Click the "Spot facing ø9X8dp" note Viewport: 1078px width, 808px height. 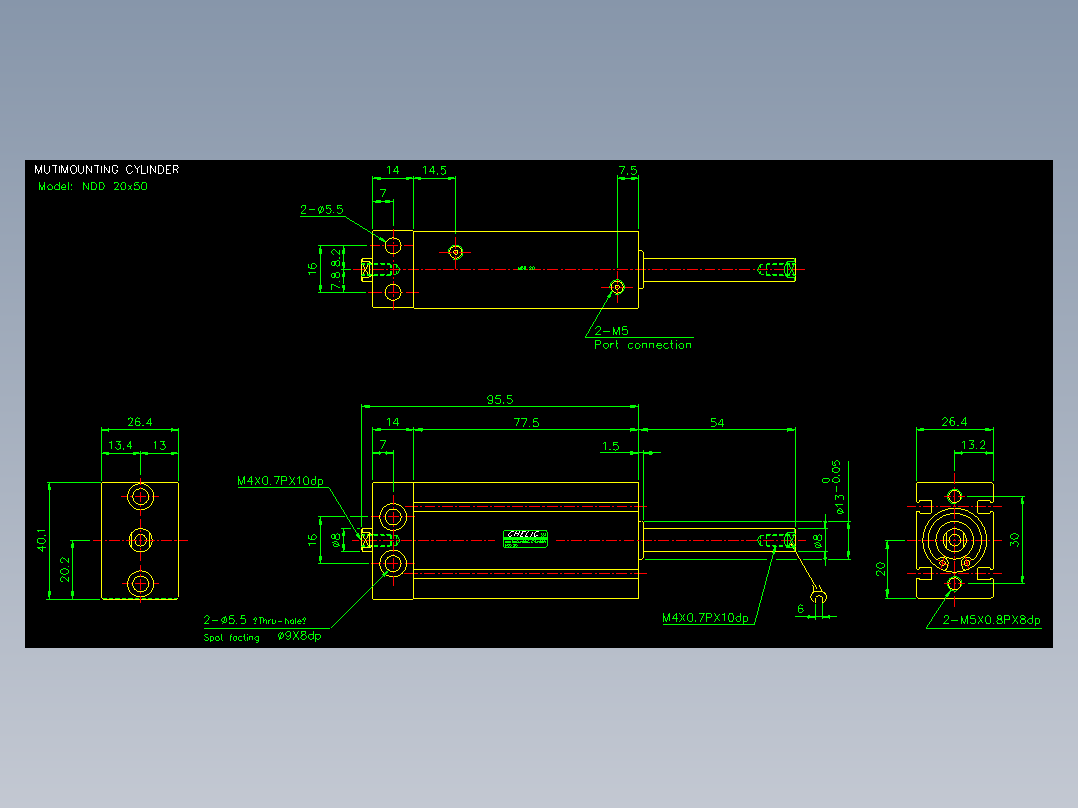263,637
